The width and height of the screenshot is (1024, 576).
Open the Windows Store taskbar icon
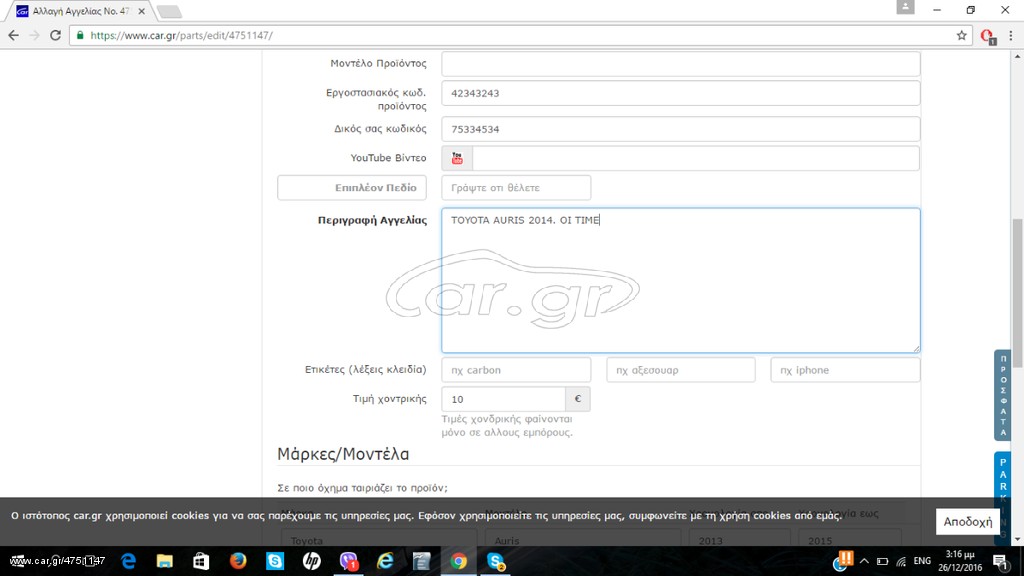[x=201, y=561]
